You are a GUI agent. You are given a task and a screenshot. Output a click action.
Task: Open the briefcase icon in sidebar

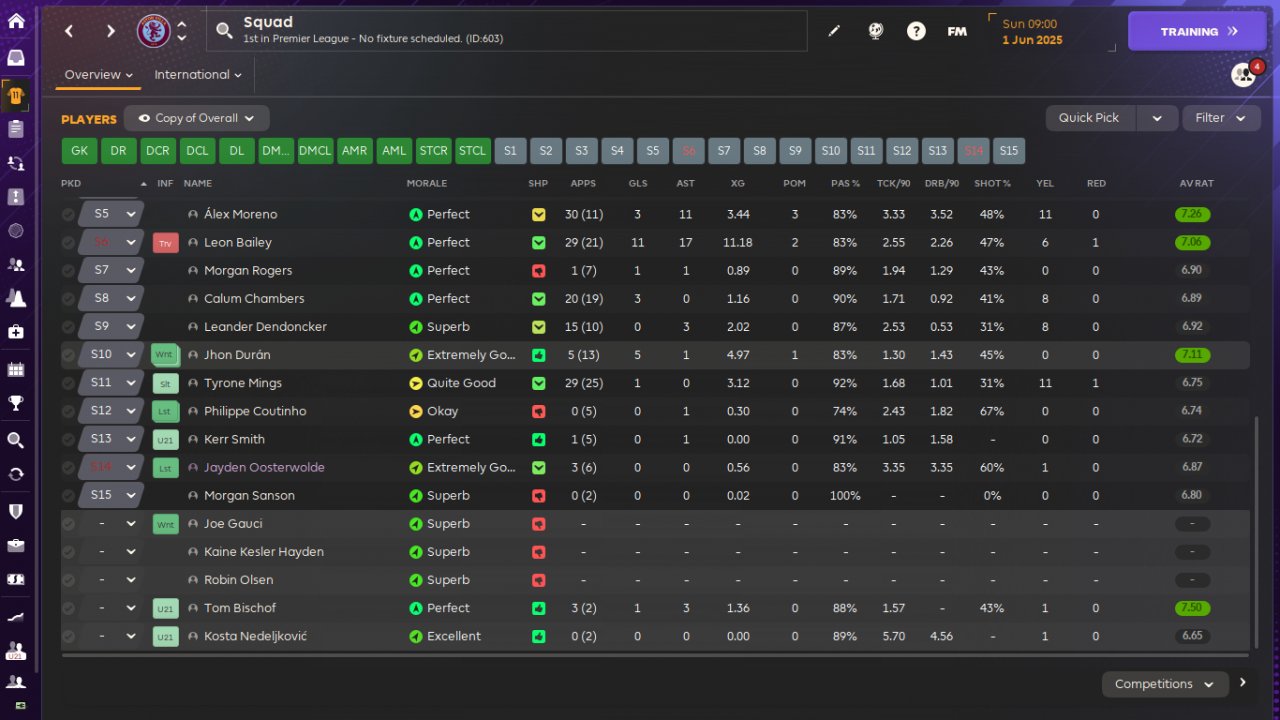pos(16,545)
